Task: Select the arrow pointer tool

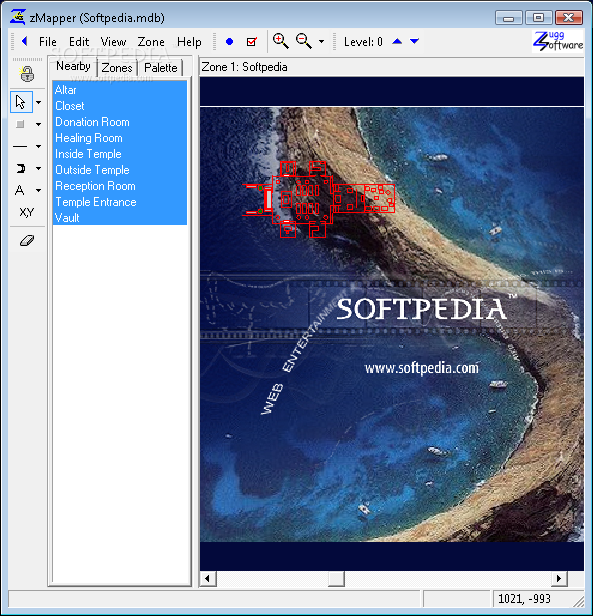Action: tap(21, 102)
